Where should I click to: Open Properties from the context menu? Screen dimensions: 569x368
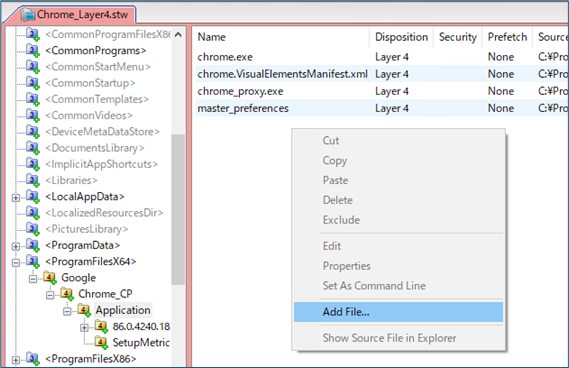[x=398, y=266]
